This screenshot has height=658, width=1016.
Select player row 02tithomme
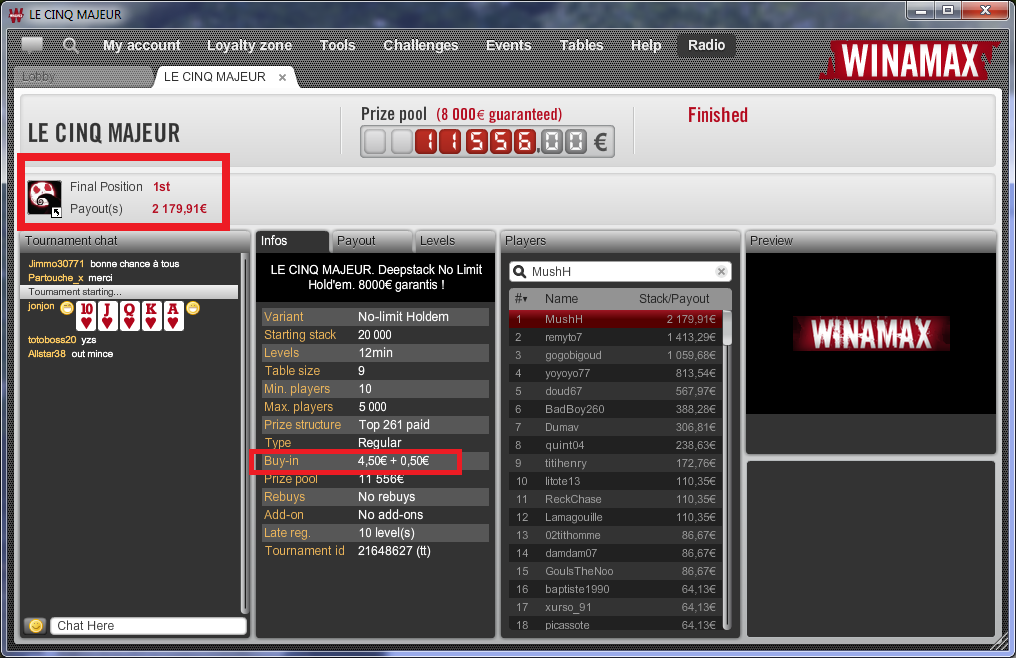point(616,535)
